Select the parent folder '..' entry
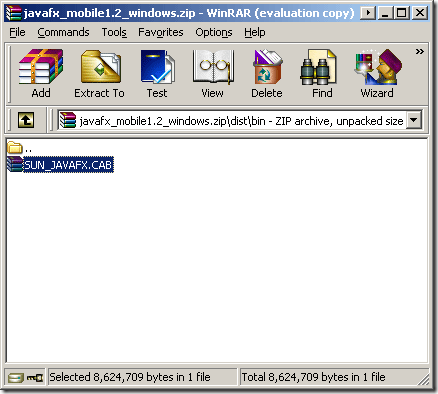The width and height of the screenshot is (438, 394). click(20, 148)
